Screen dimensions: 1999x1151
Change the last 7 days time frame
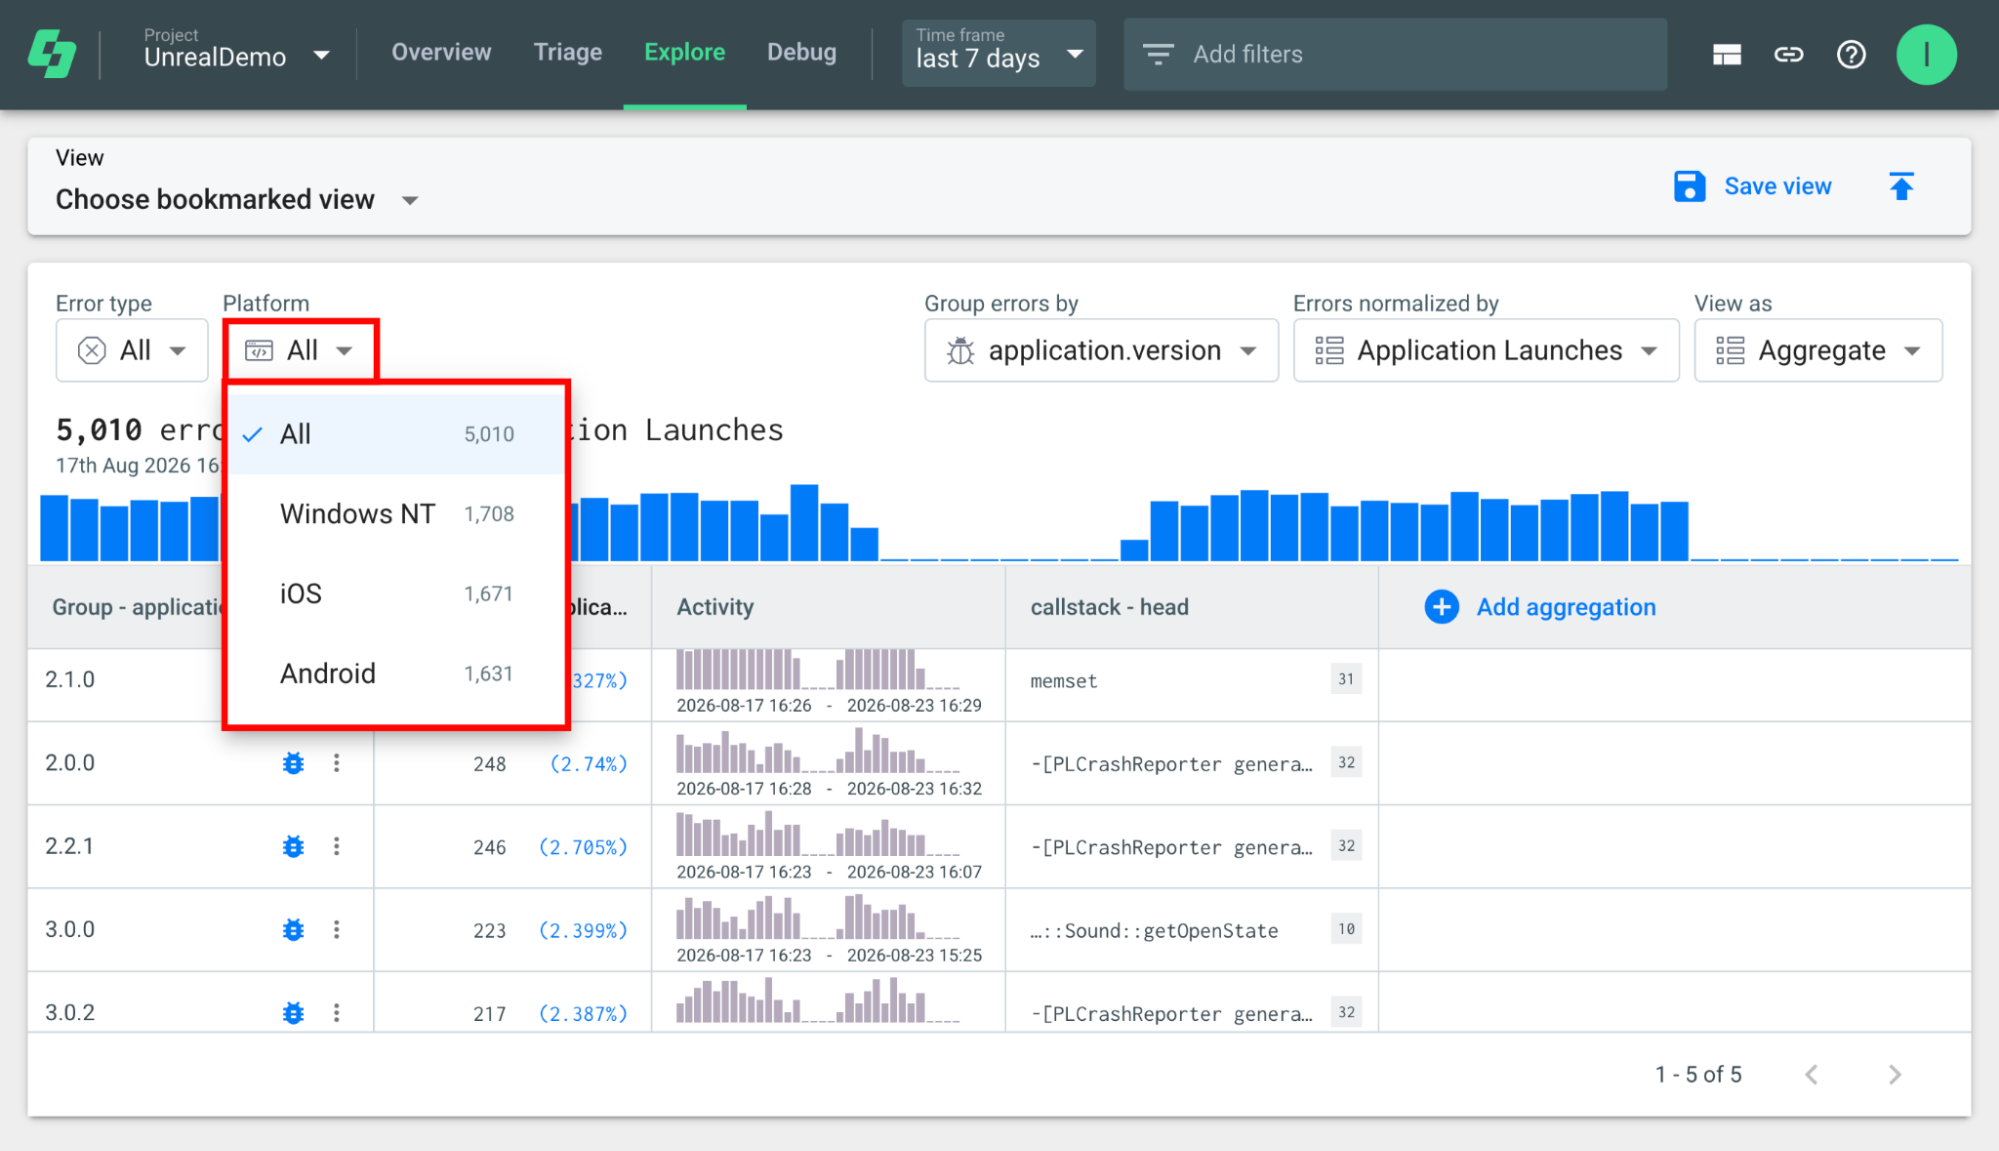(999, 54)
